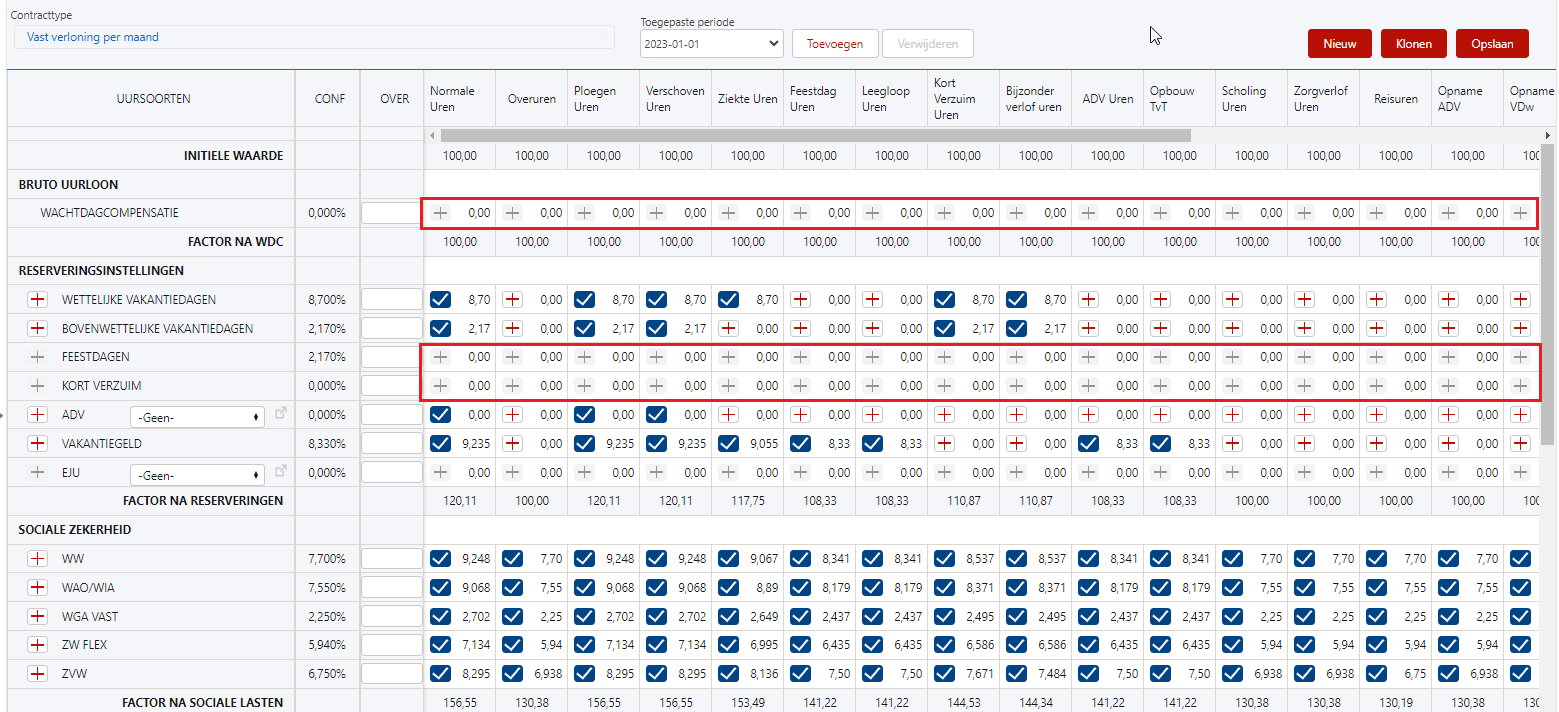The width and height of the screenshot is (1559, 712).
Task: Uncheck ZW FLEX checkbox under Reisuren
Action: tap(1376, 645)
